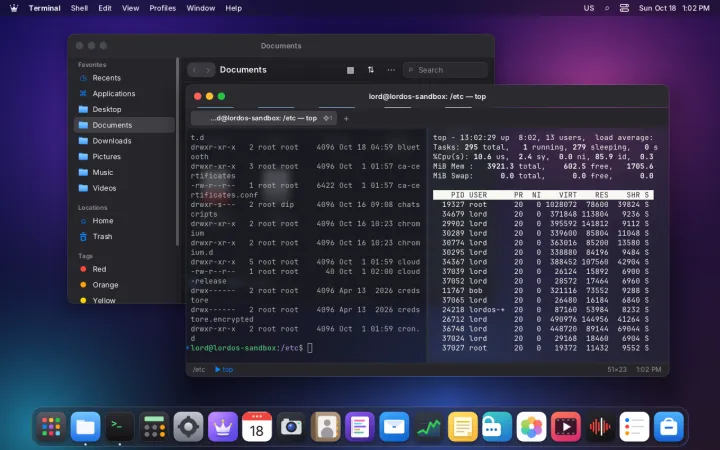Select Applications in Files sidebar
This screenshot has height=450, width=720.
[124, 94]
